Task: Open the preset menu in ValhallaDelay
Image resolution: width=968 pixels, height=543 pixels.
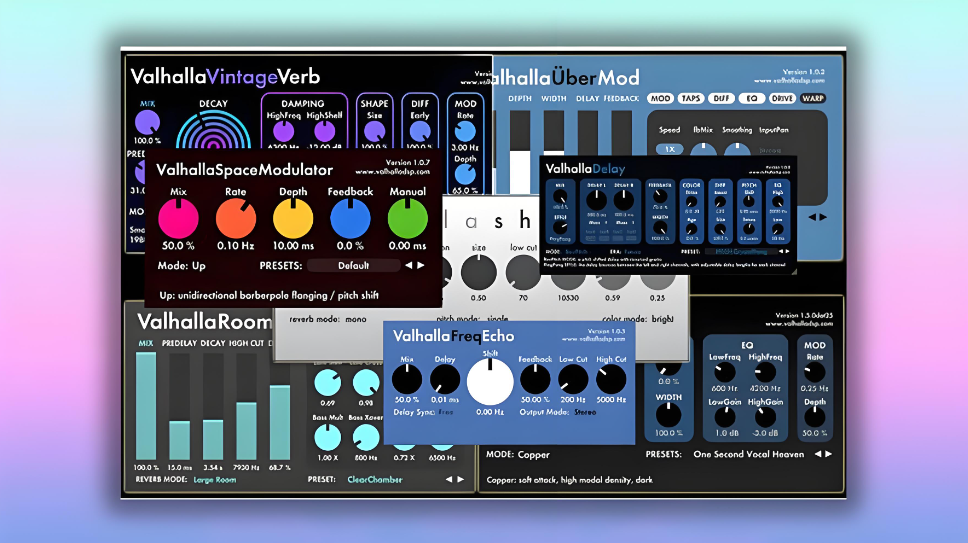Action: point(740,251)
